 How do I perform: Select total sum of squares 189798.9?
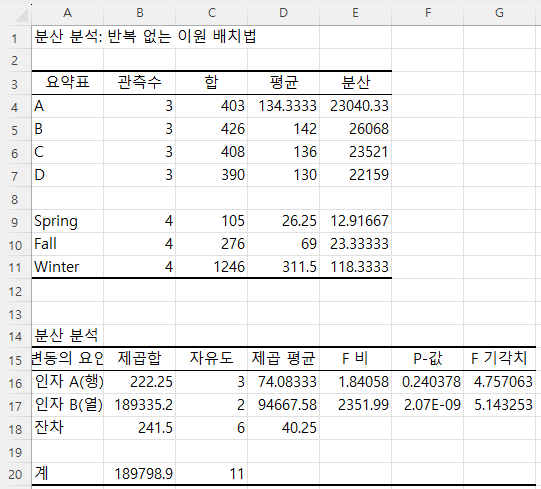click(139, 474)
